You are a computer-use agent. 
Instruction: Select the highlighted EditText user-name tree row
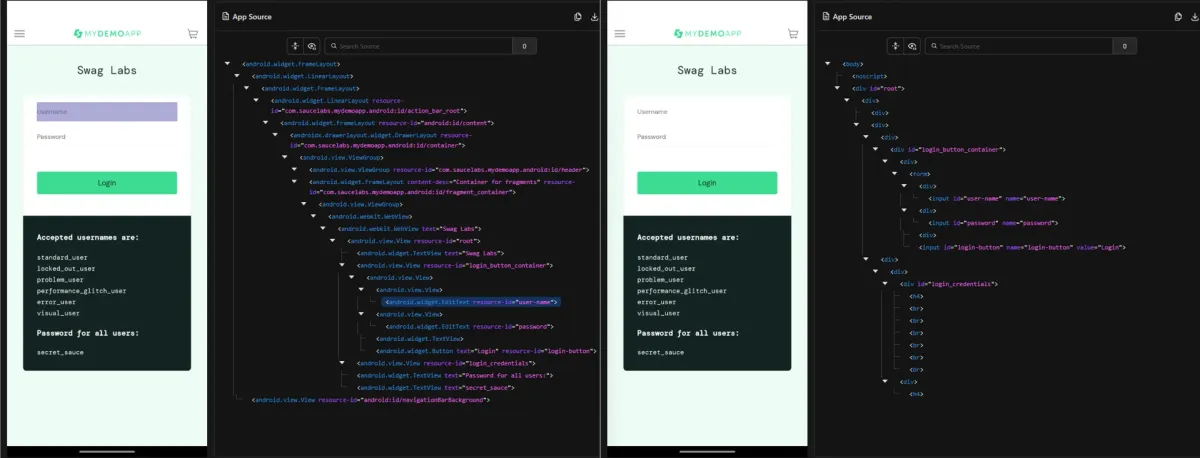click(x=472, y=301)
